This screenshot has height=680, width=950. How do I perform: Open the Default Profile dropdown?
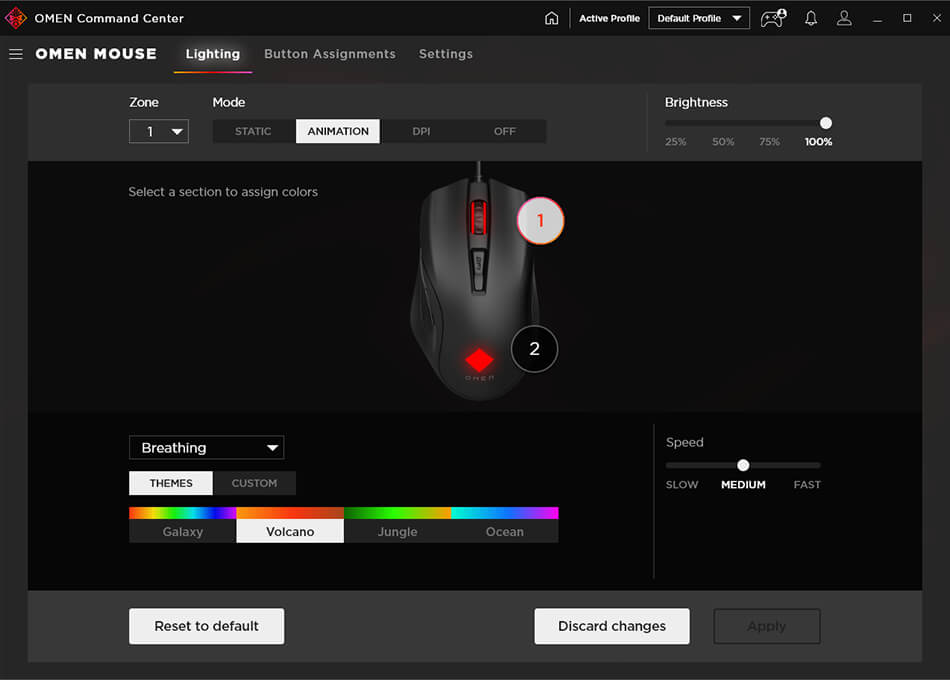tap(698, 17)
